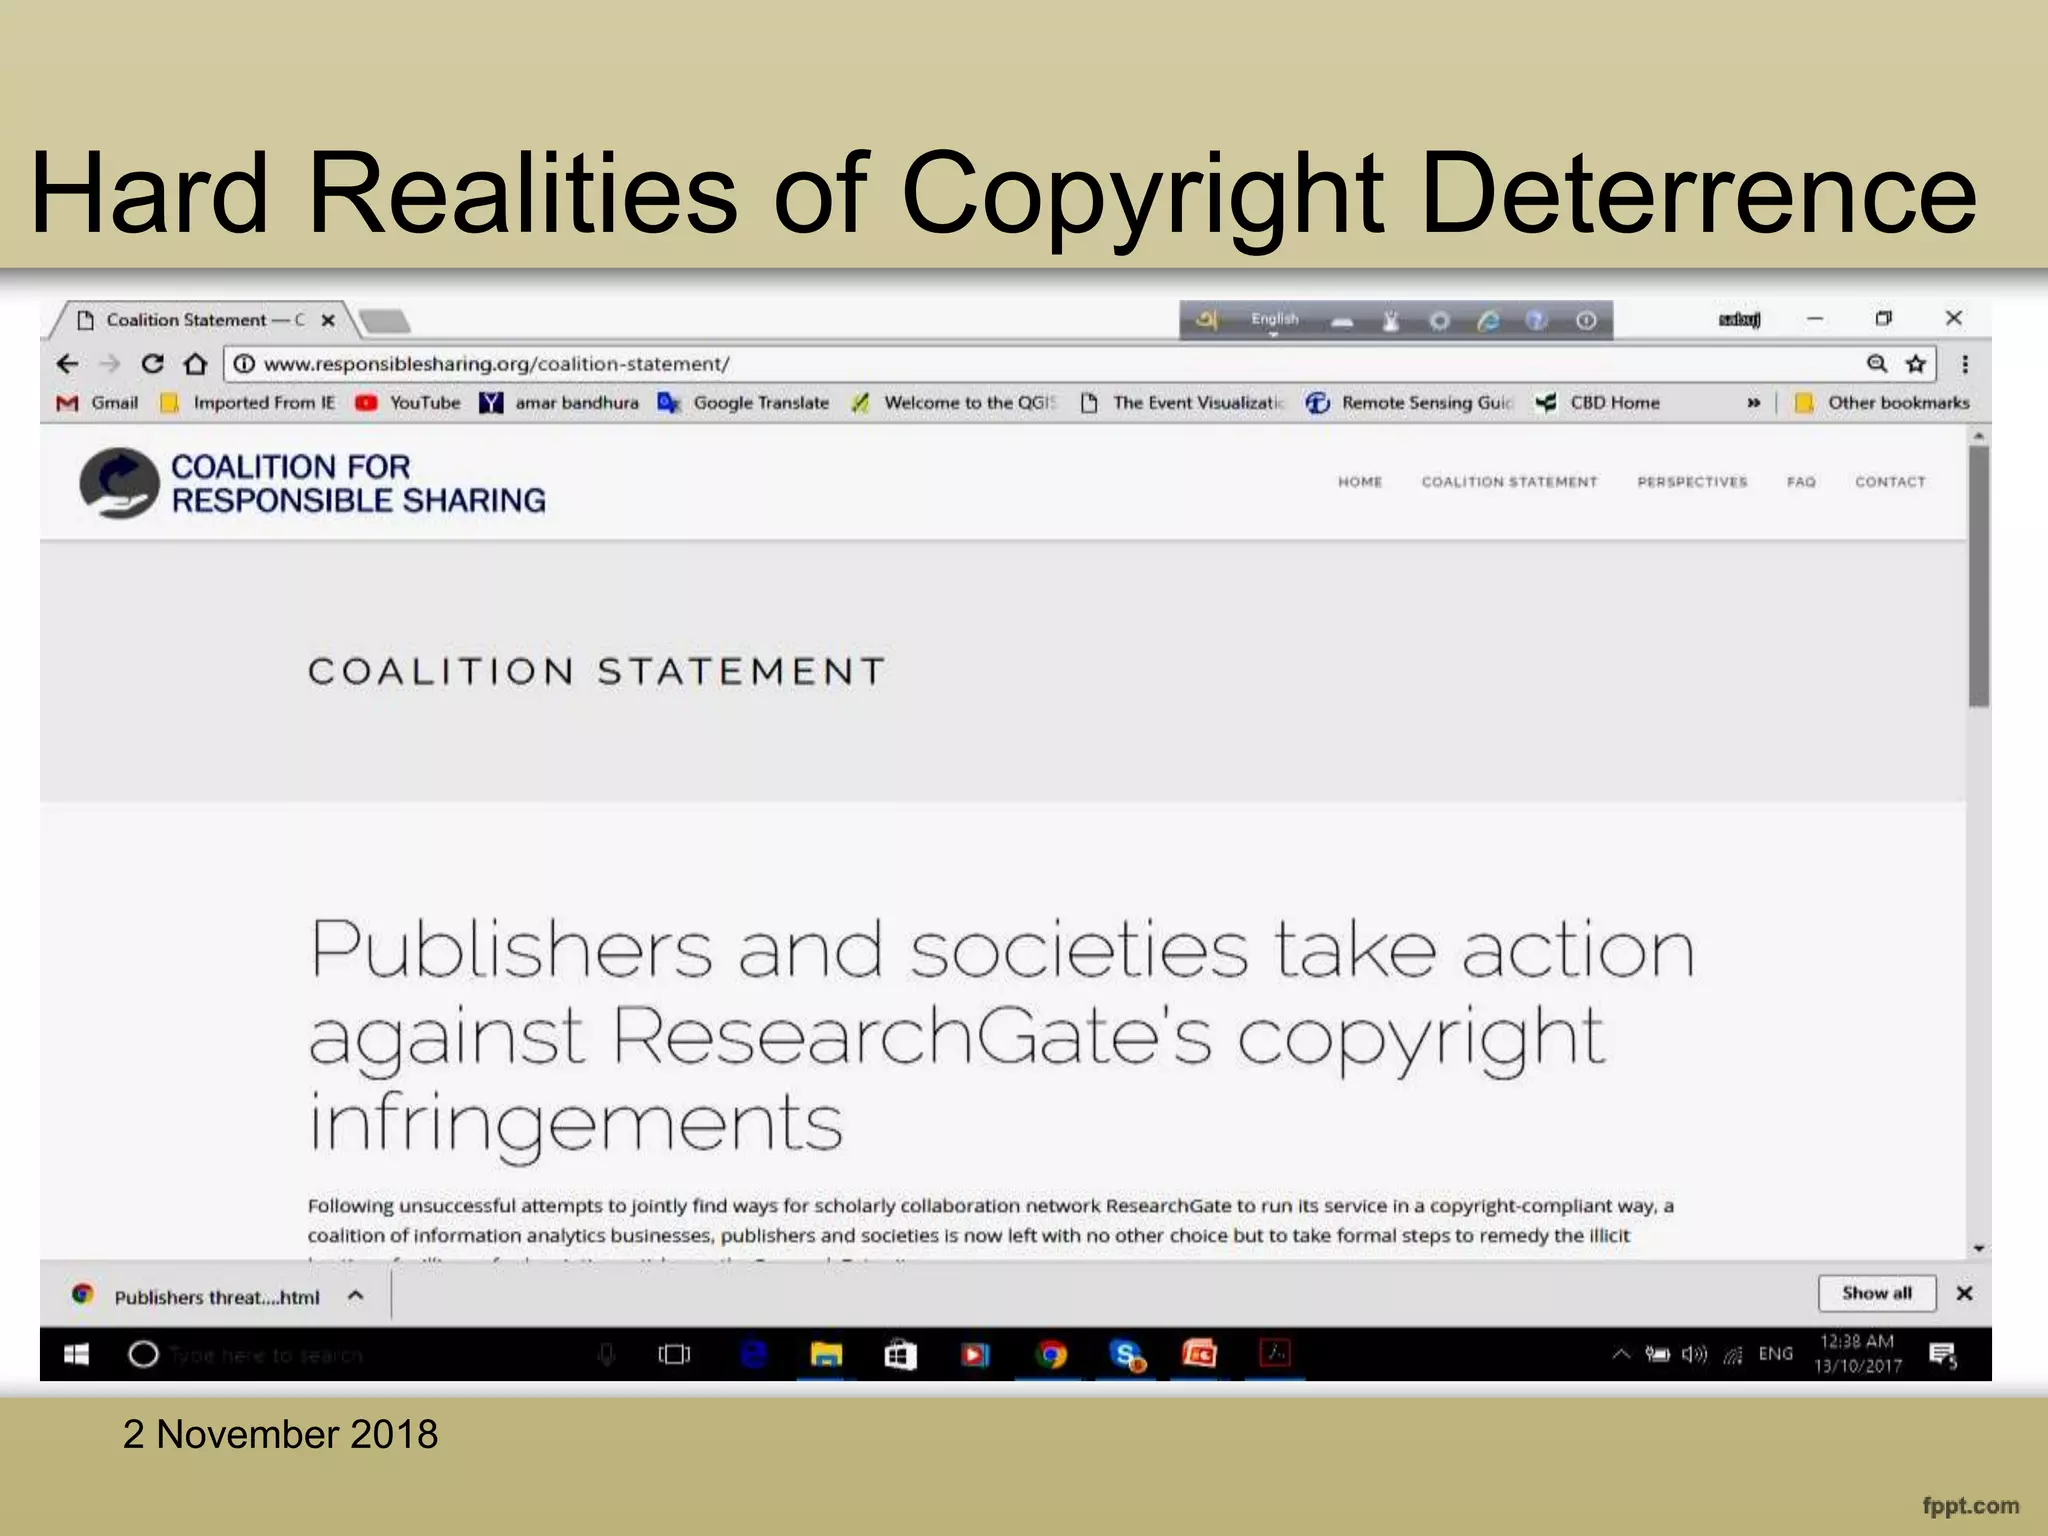This screenshot has width=2048, height=1536.
Task: Open the HOME site menu item
Action: 1360,482
